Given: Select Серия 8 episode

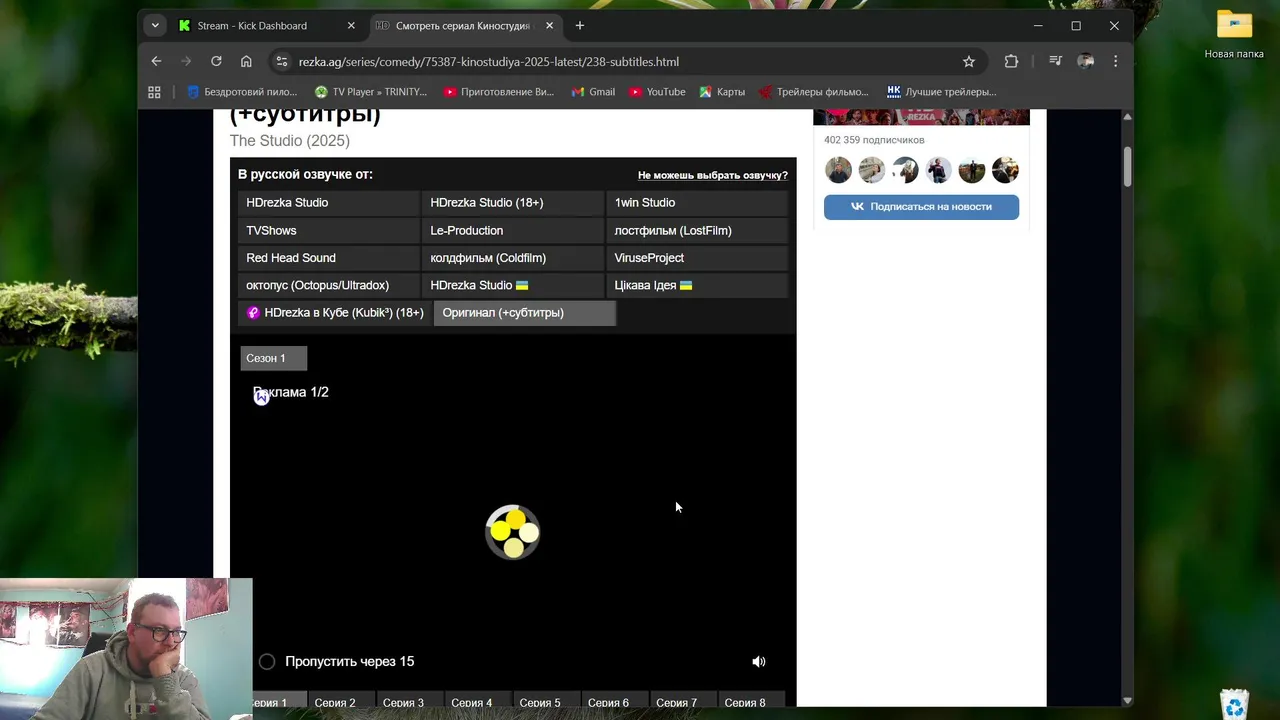Looking at the screenshot, I should point(751,700).
